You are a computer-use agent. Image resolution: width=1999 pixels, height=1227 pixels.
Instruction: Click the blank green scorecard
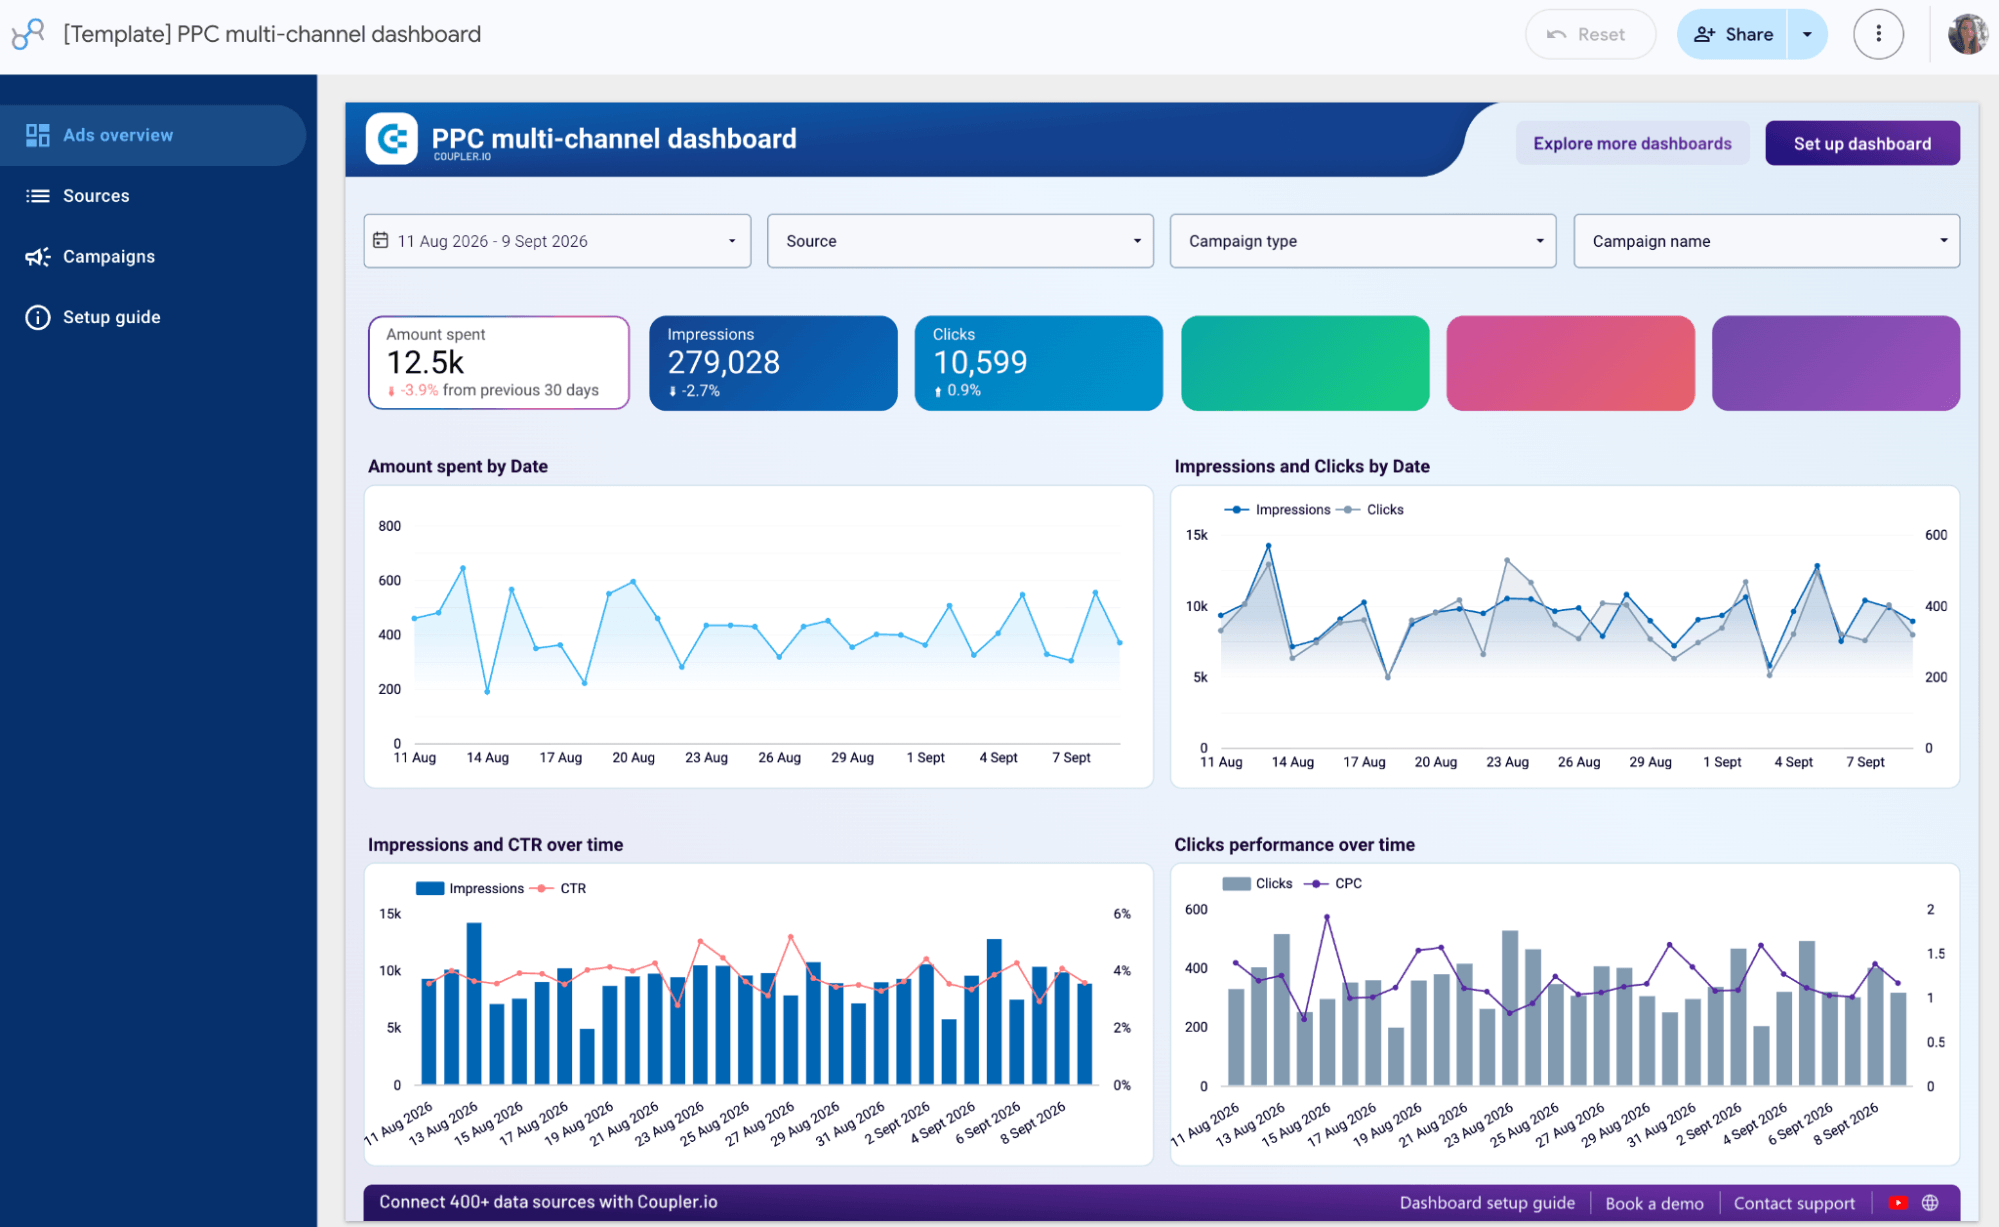pyautogui.click(x=1305, y=363)
